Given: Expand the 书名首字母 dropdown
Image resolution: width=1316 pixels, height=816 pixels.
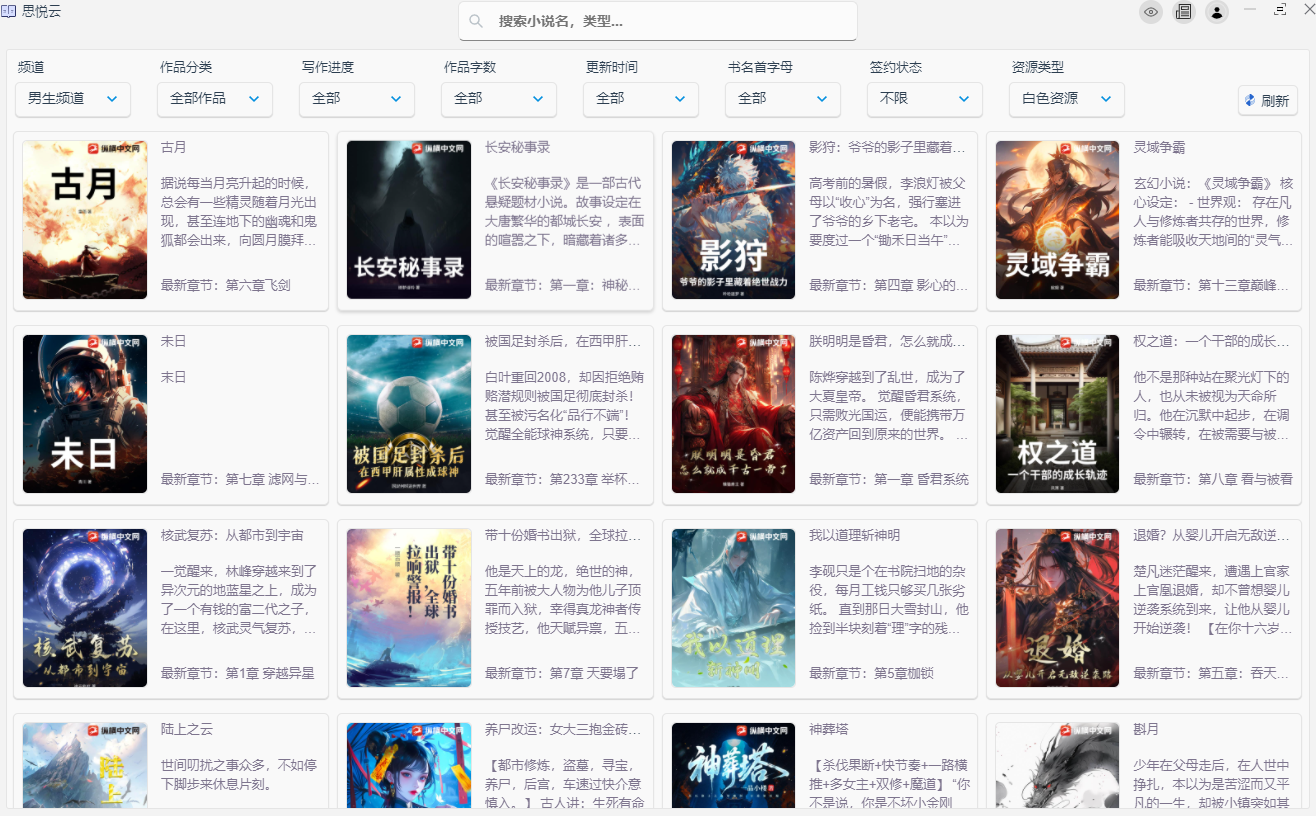Looking at the screenshot, I should point(783,99).
